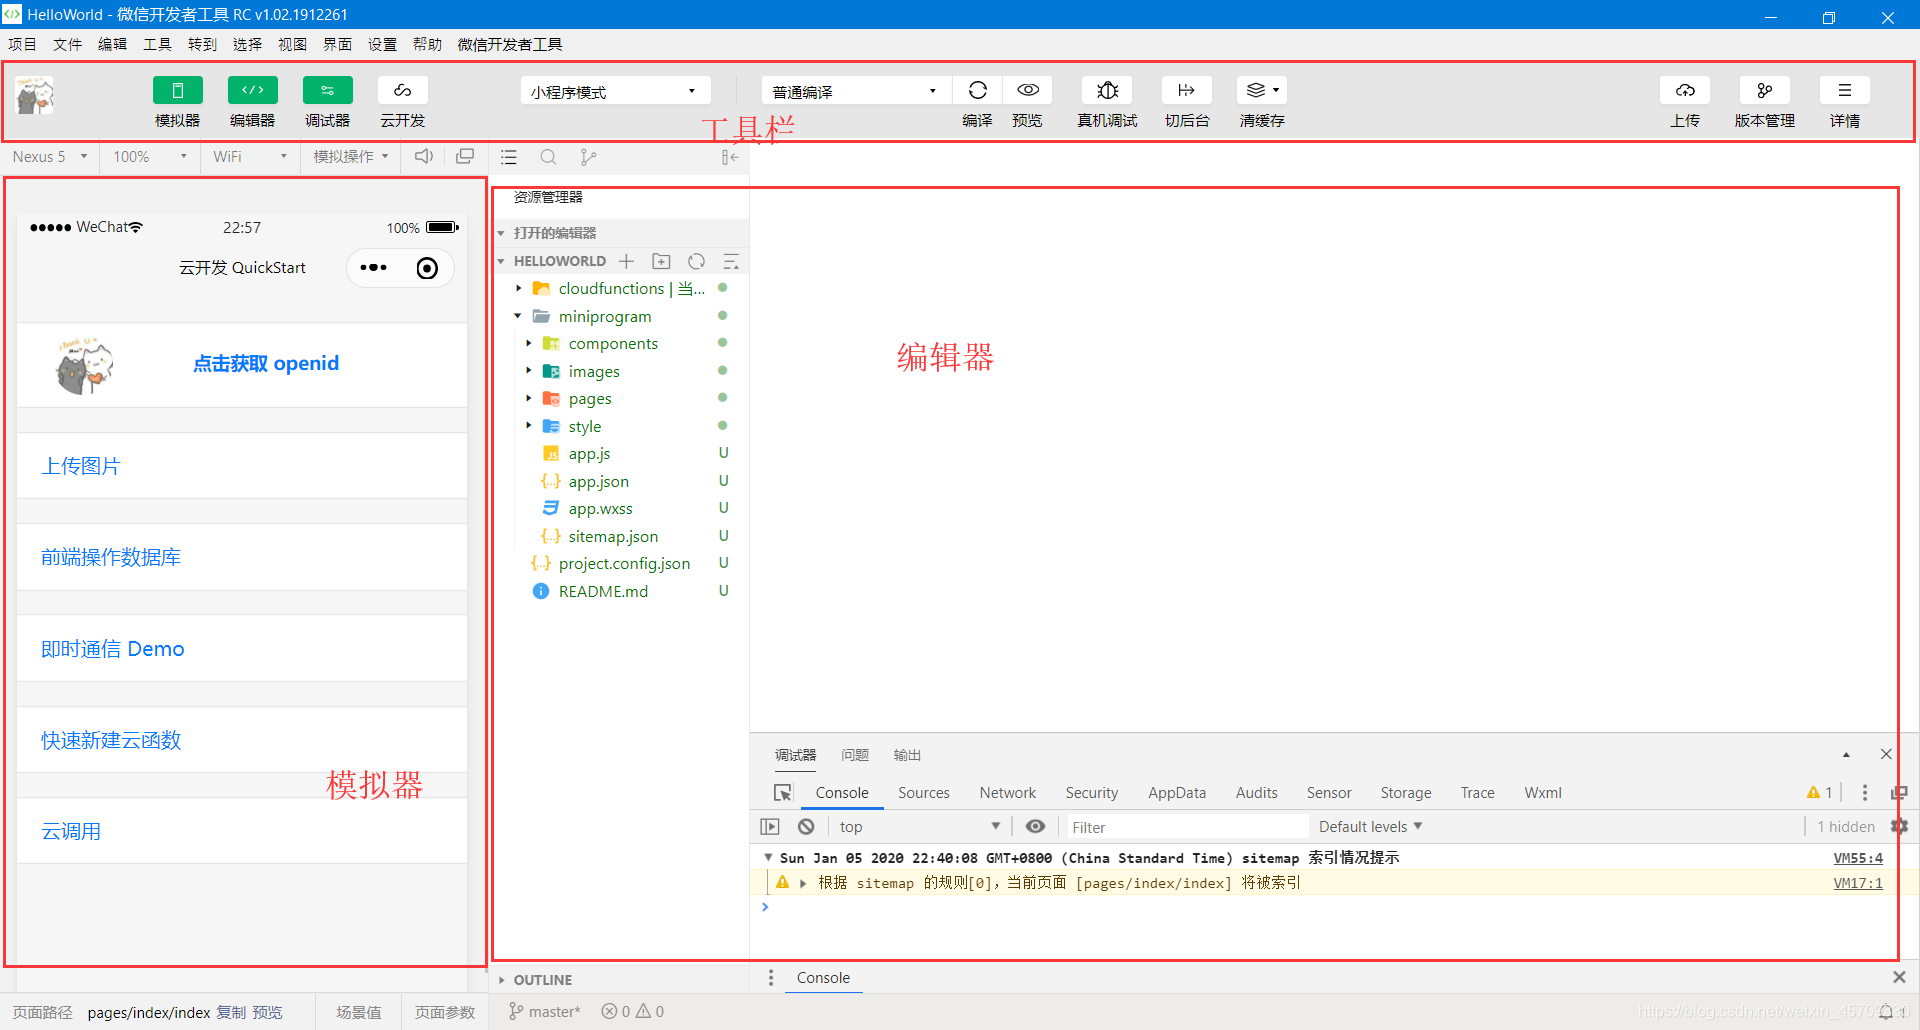Click the inspect element picker icon

[783, 793]
